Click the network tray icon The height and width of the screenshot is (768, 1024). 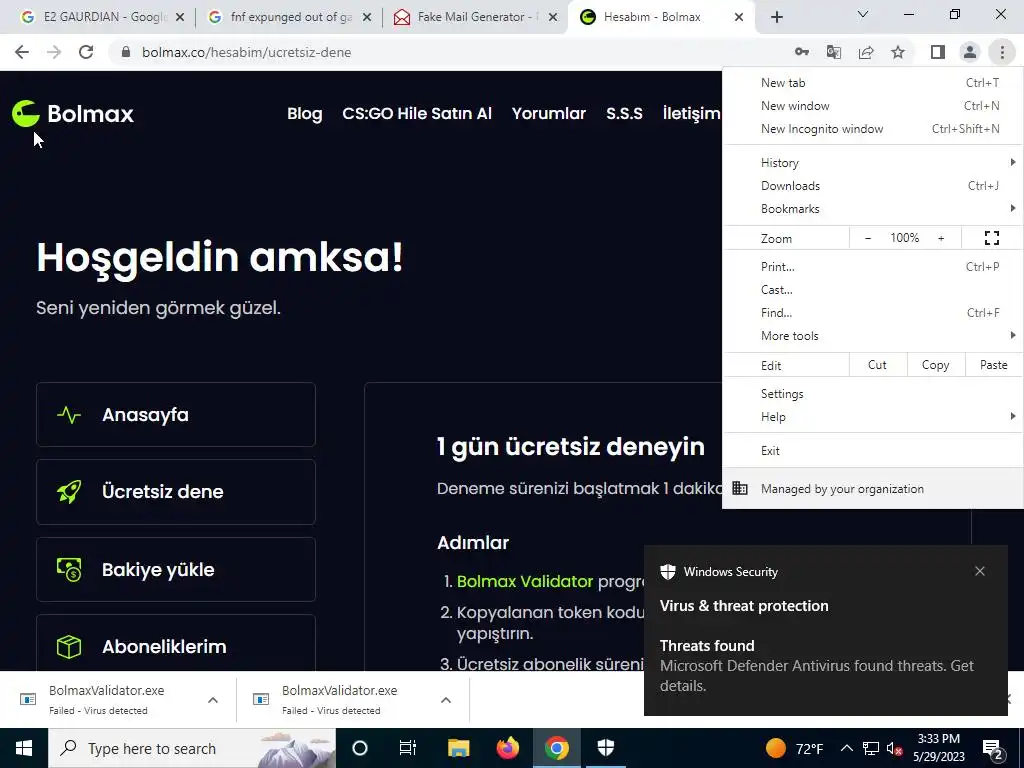coord(871,748)
